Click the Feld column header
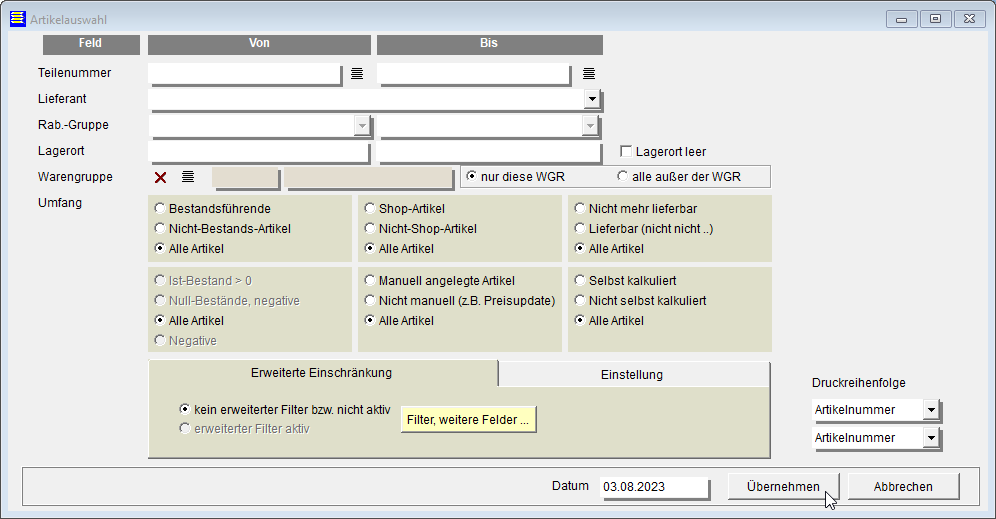The width and height of the screenshot is (996, 519). (91, 44)
